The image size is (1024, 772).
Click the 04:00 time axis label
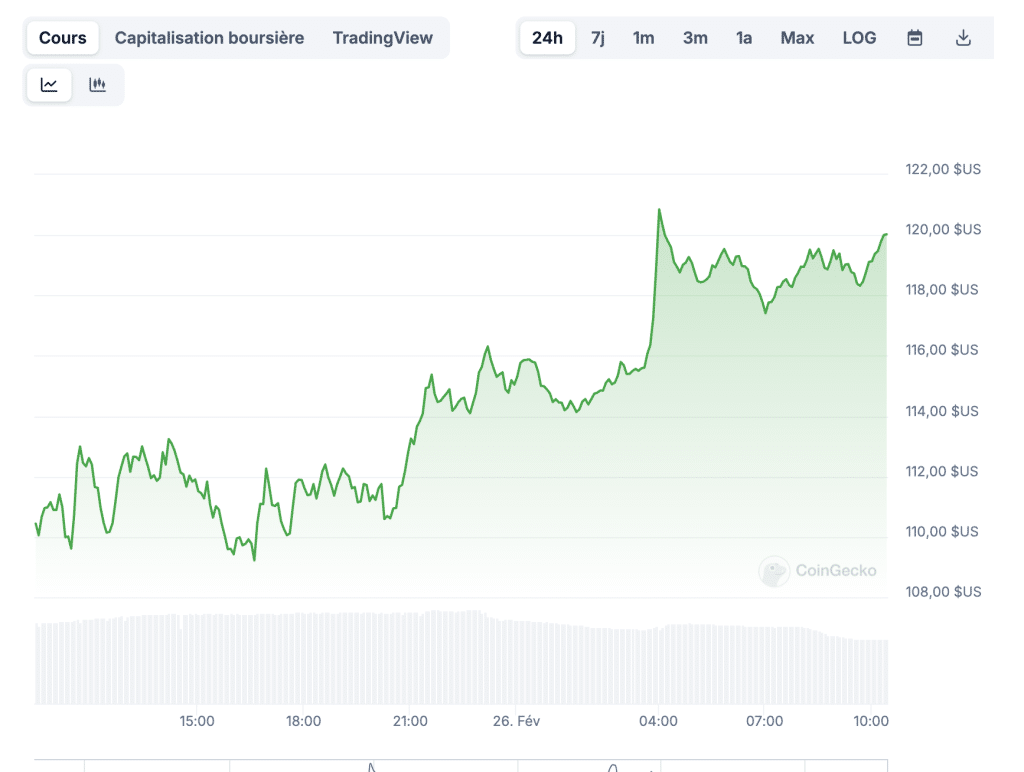point(658,721)
